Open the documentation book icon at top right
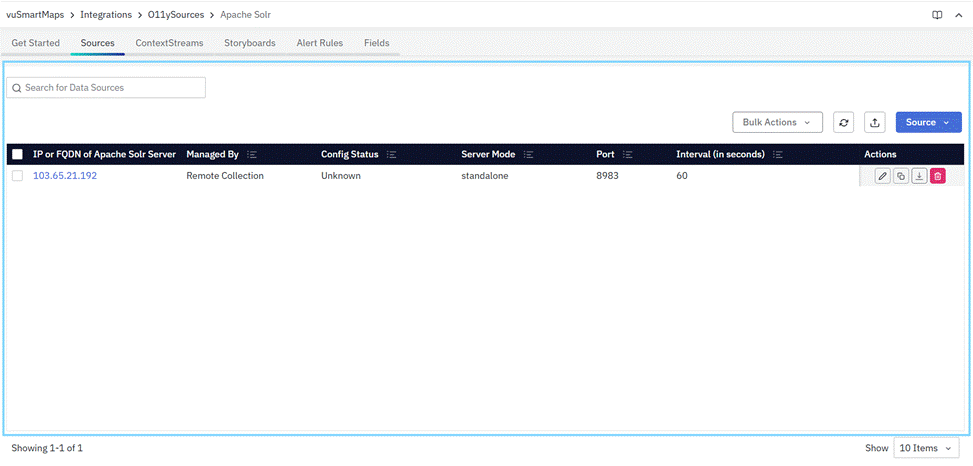Viewport: 973px width, 466px height. pyautogui.click(x=937, y=15)
